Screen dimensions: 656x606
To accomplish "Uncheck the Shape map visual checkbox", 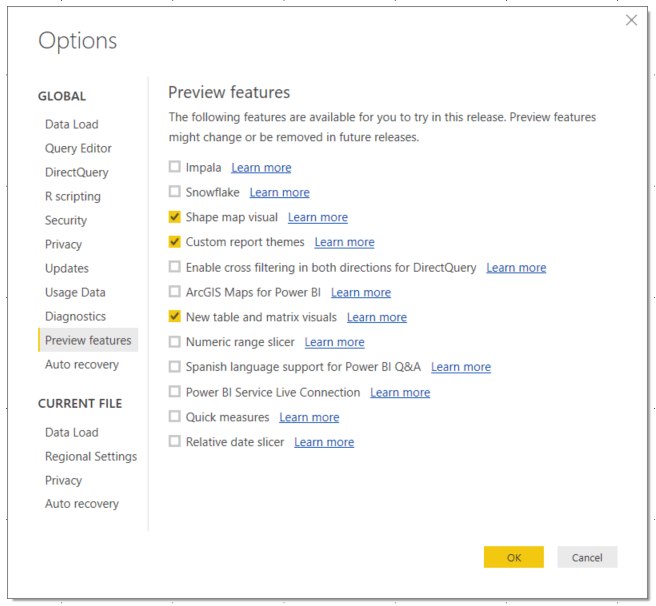I will pyautogui.click(x=174, y=217).
